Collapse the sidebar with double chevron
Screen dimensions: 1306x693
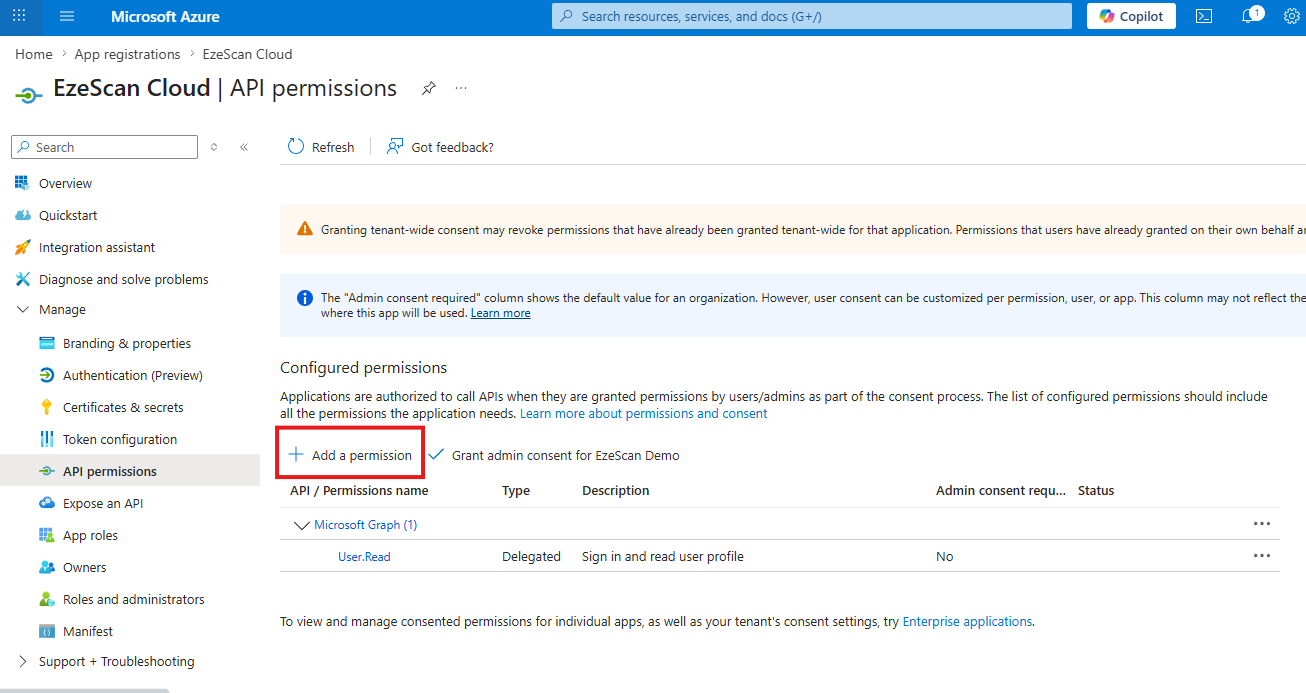[x=244, y=147]
